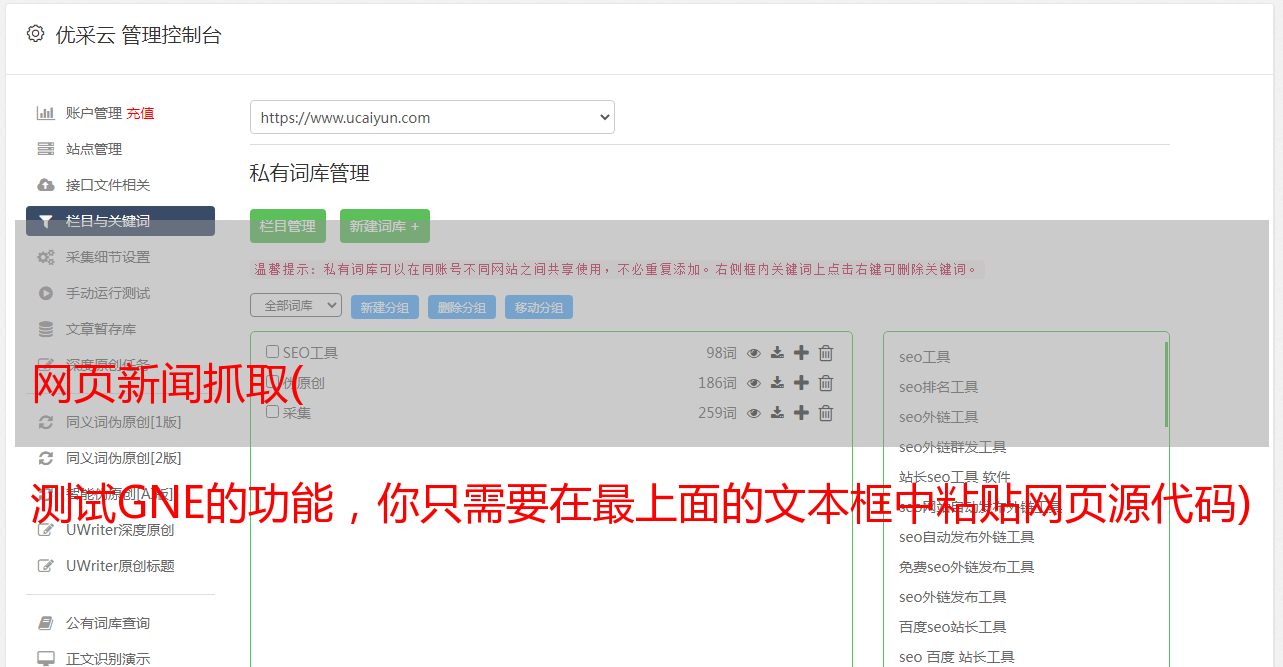The width and height of the screenshot is (1283, 667).
Task: Click the 移动分组 button
Action: 539,307
